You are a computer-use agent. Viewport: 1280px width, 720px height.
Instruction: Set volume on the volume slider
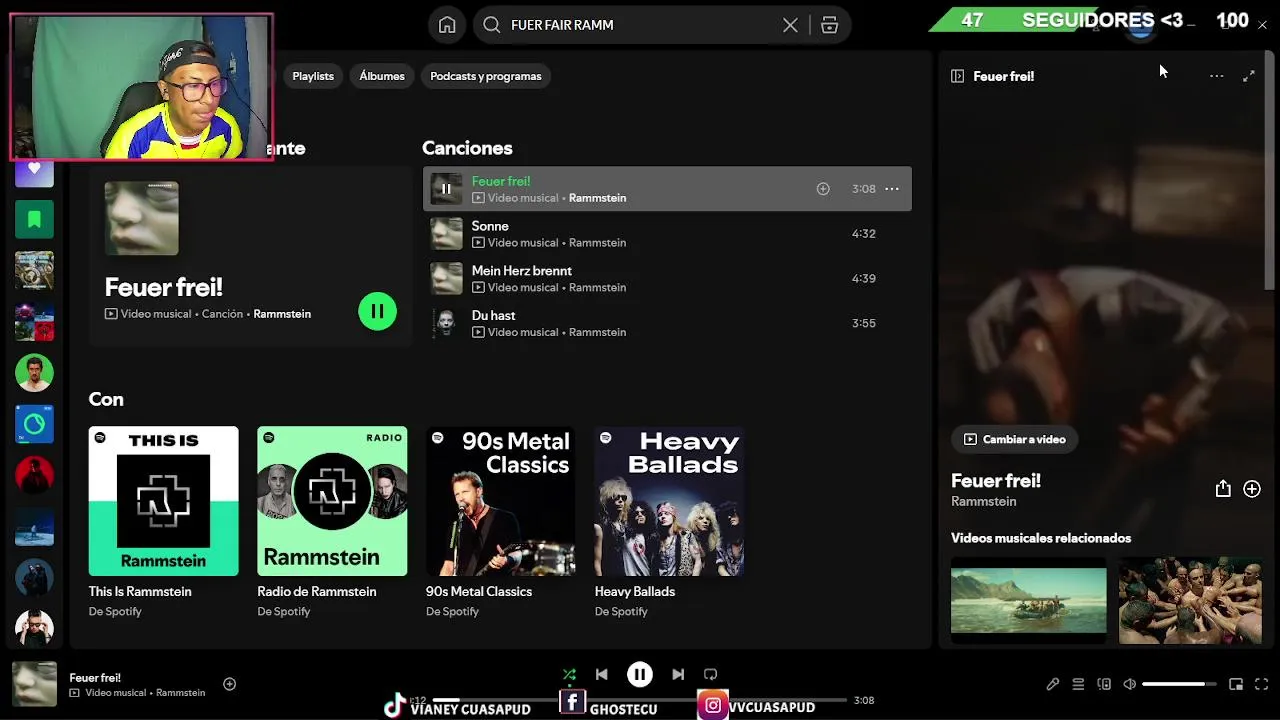click(1179, 685)
